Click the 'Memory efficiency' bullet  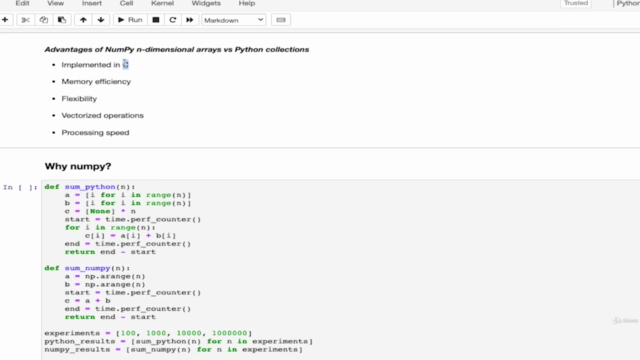click(x=96, y=82)
